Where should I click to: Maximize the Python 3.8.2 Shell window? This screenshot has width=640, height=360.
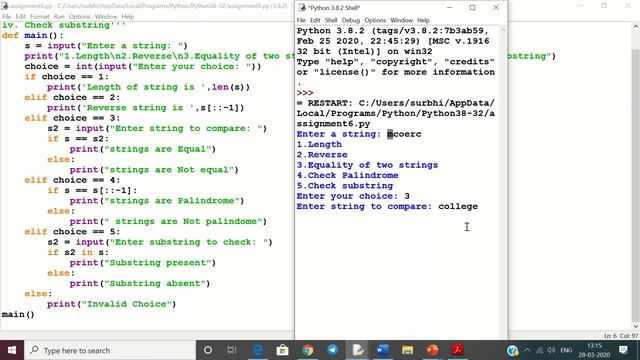(x=473, y=7)
